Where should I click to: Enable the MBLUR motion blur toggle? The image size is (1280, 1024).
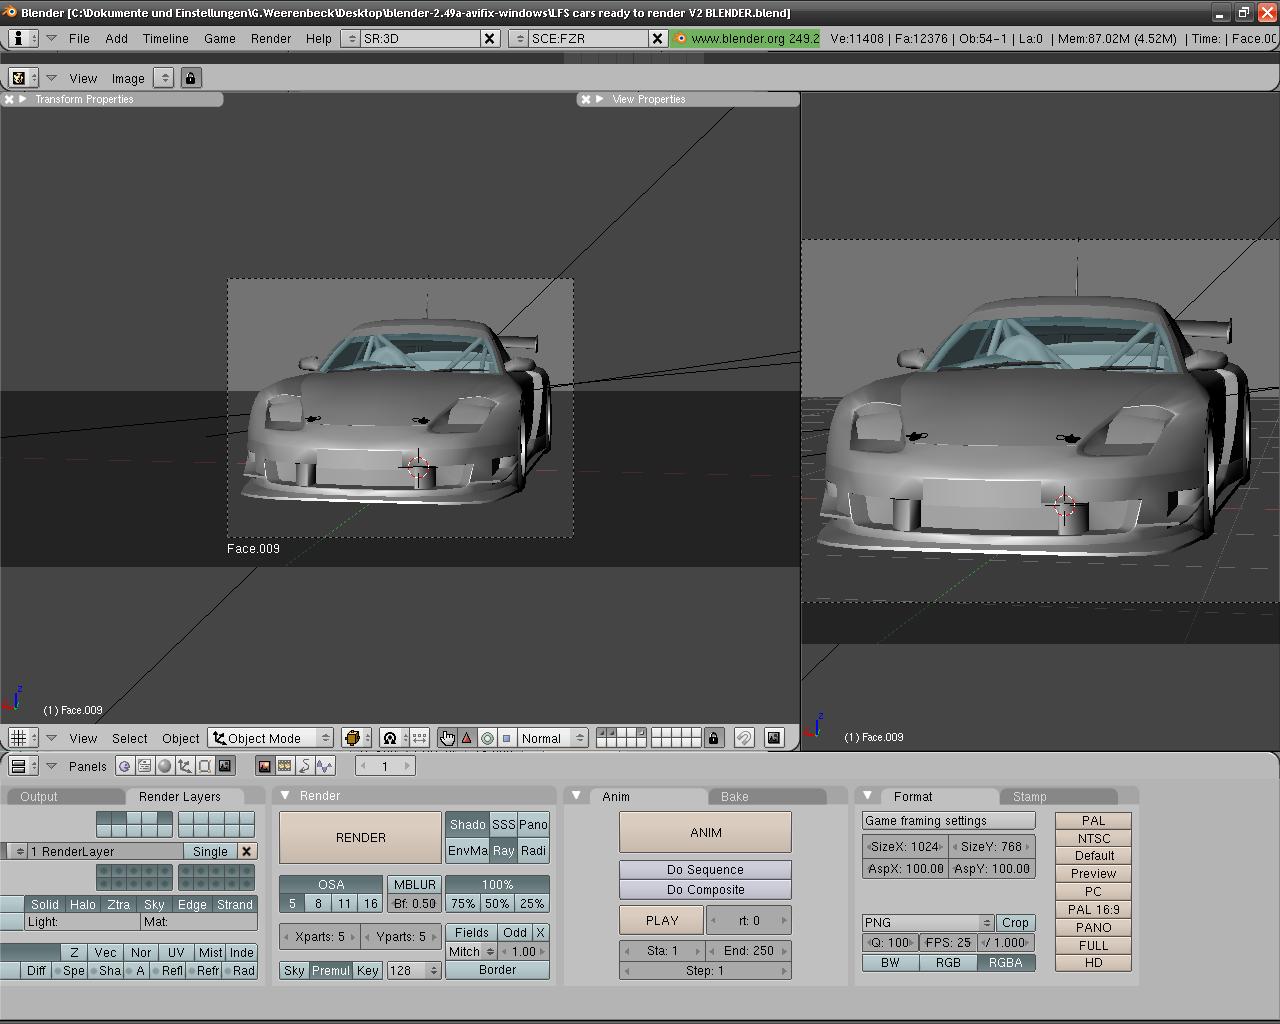click(x=414, y=884)
